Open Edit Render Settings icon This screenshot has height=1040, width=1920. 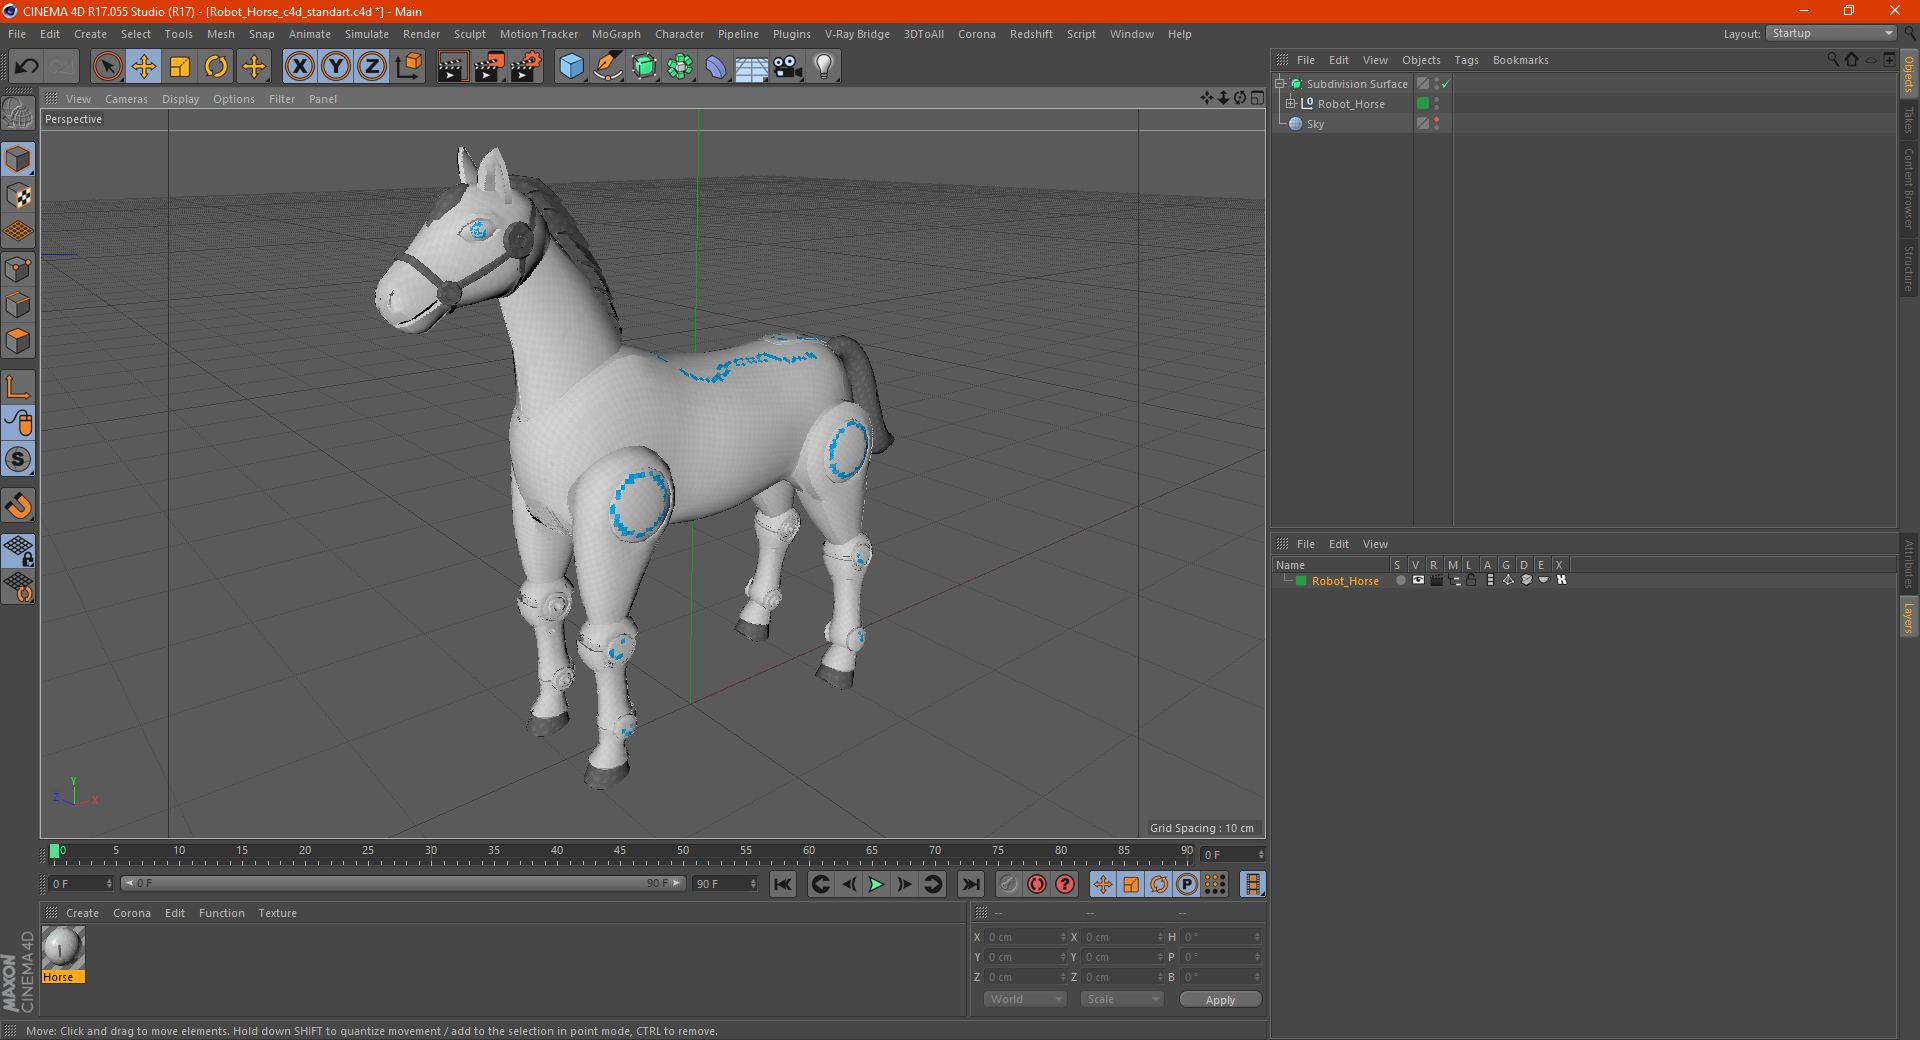tap(526, 67)
